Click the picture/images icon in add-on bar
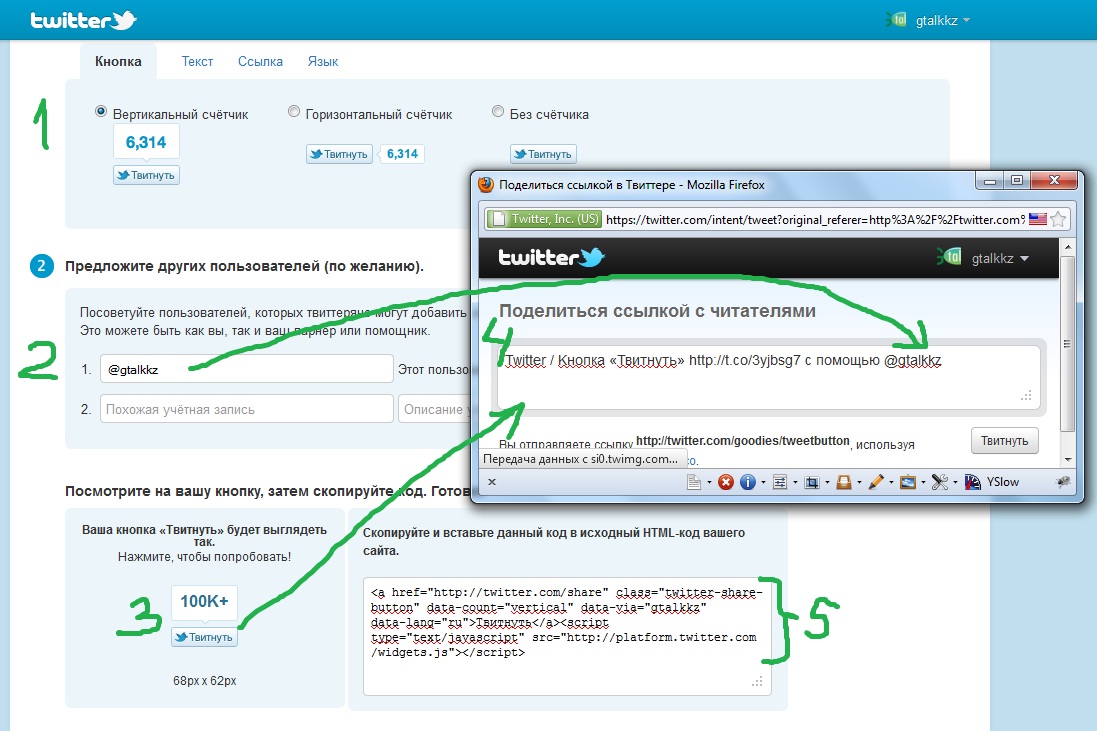The image size is (1097, 731). click(908, 482)
